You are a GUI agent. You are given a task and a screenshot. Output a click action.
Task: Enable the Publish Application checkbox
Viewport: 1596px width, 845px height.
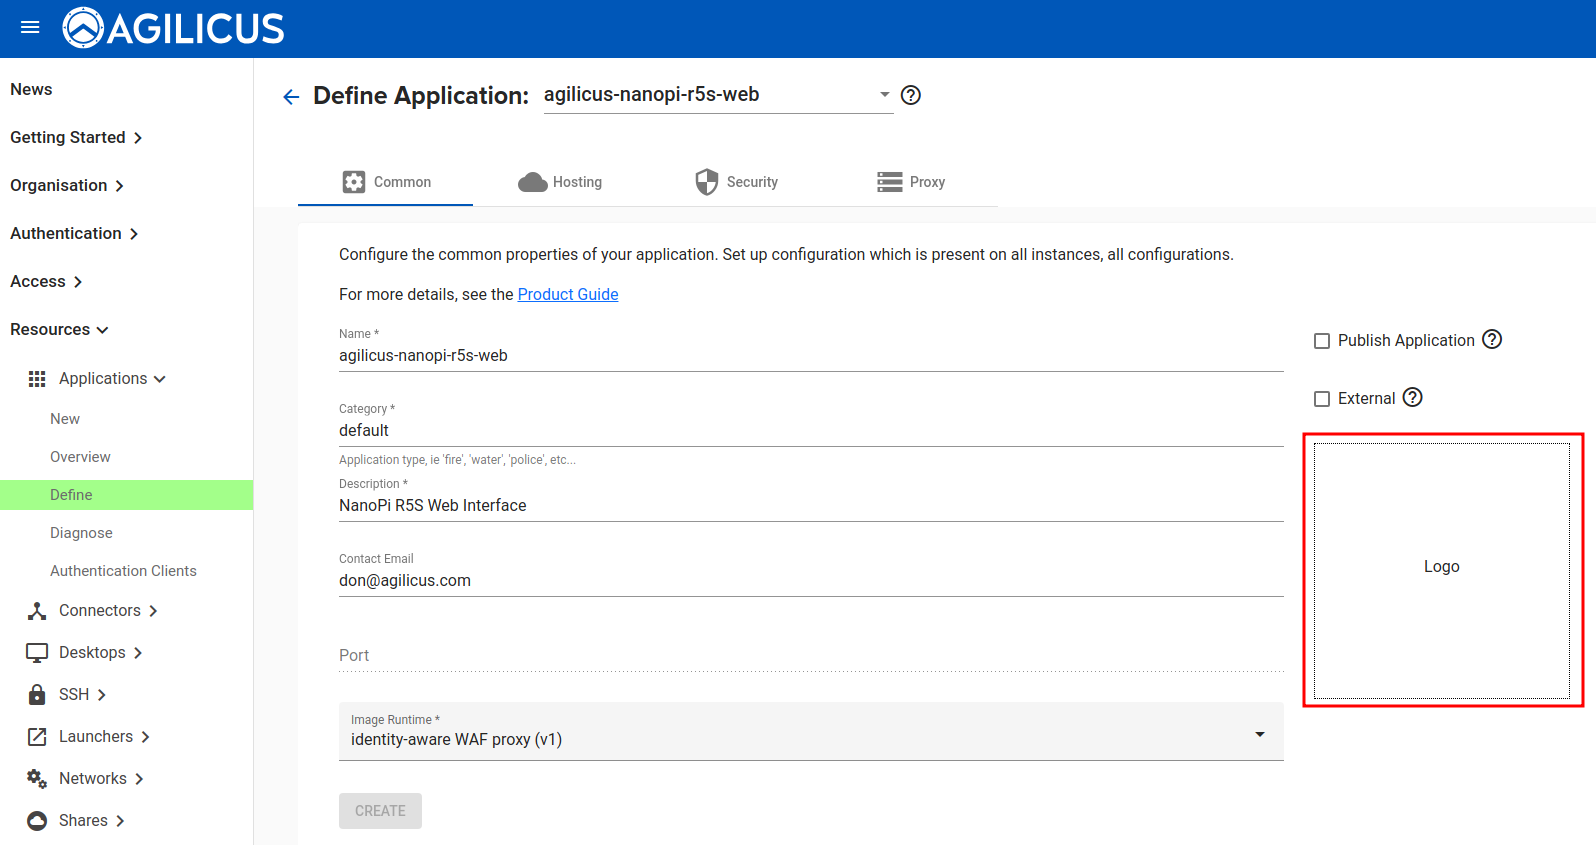pos(1321,341)
